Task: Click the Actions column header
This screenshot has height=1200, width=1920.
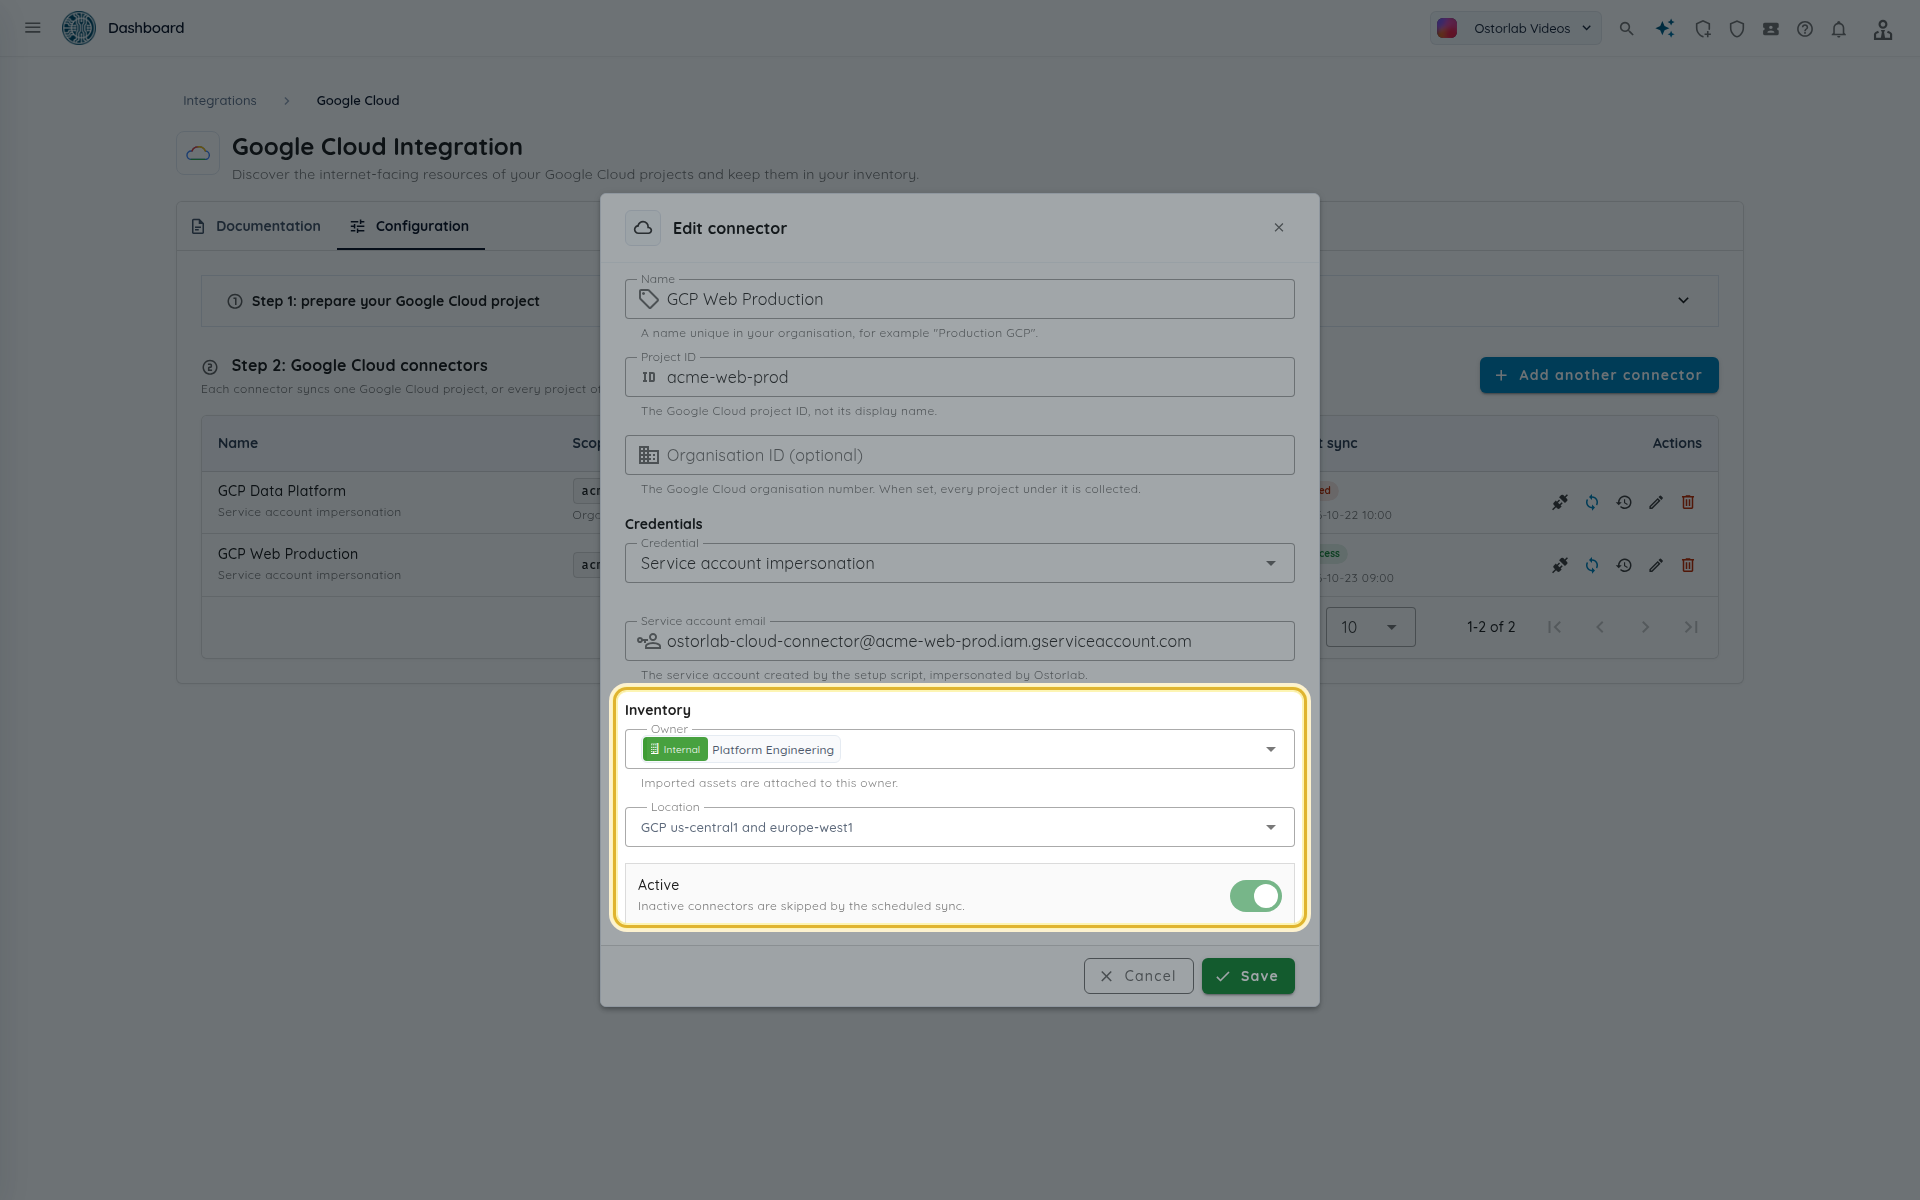Action: coord(1677,443)
